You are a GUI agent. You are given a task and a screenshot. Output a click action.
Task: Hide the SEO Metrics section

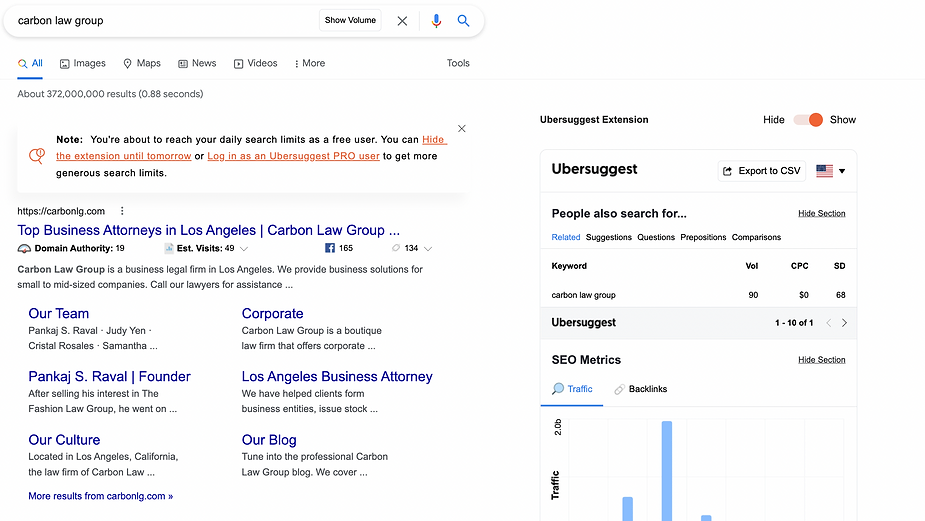pos(822,360)
